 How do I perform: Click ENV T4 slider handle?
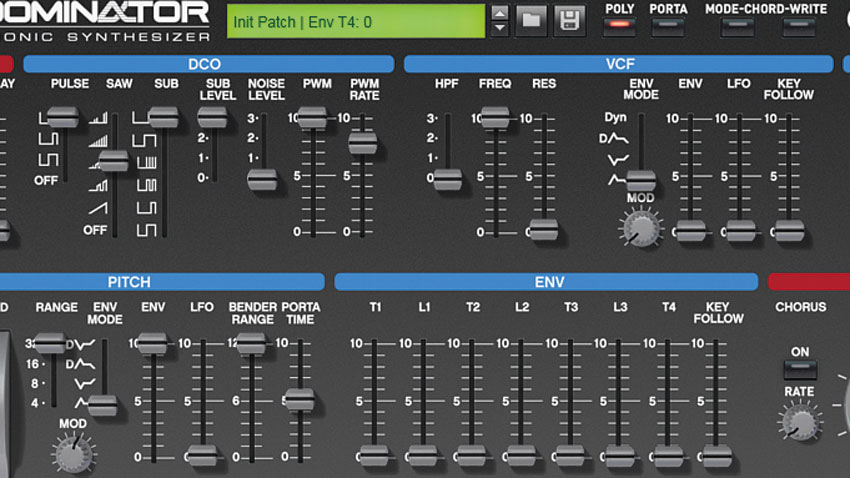point(668,456)
